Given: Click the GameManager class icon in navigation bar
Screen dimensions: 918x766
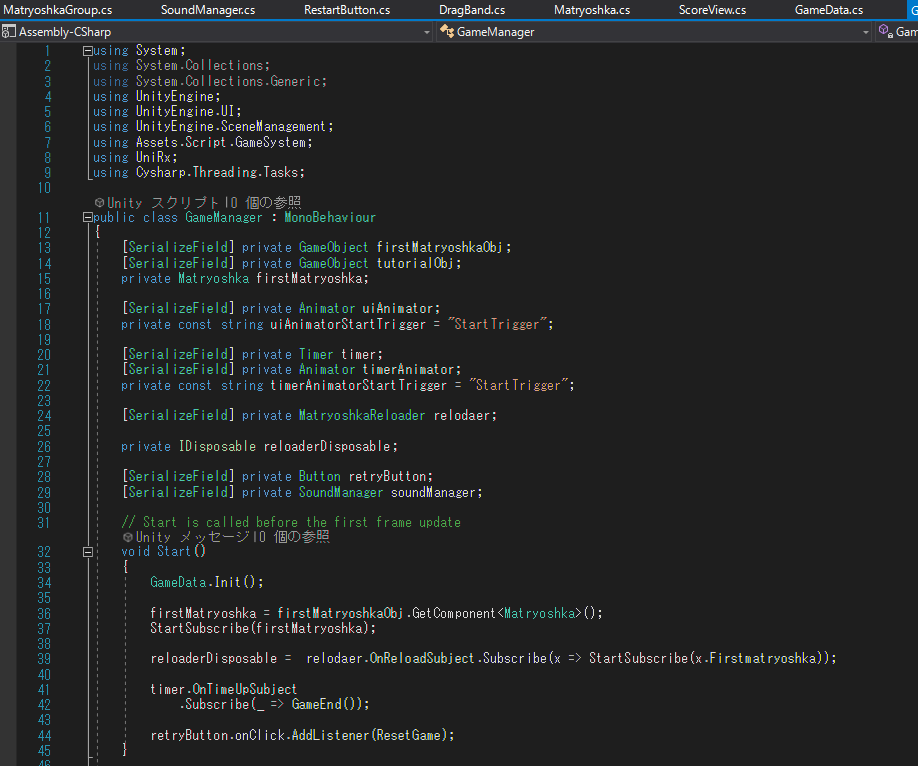Looking at the screenshot, I should click(x=447, y=31).
